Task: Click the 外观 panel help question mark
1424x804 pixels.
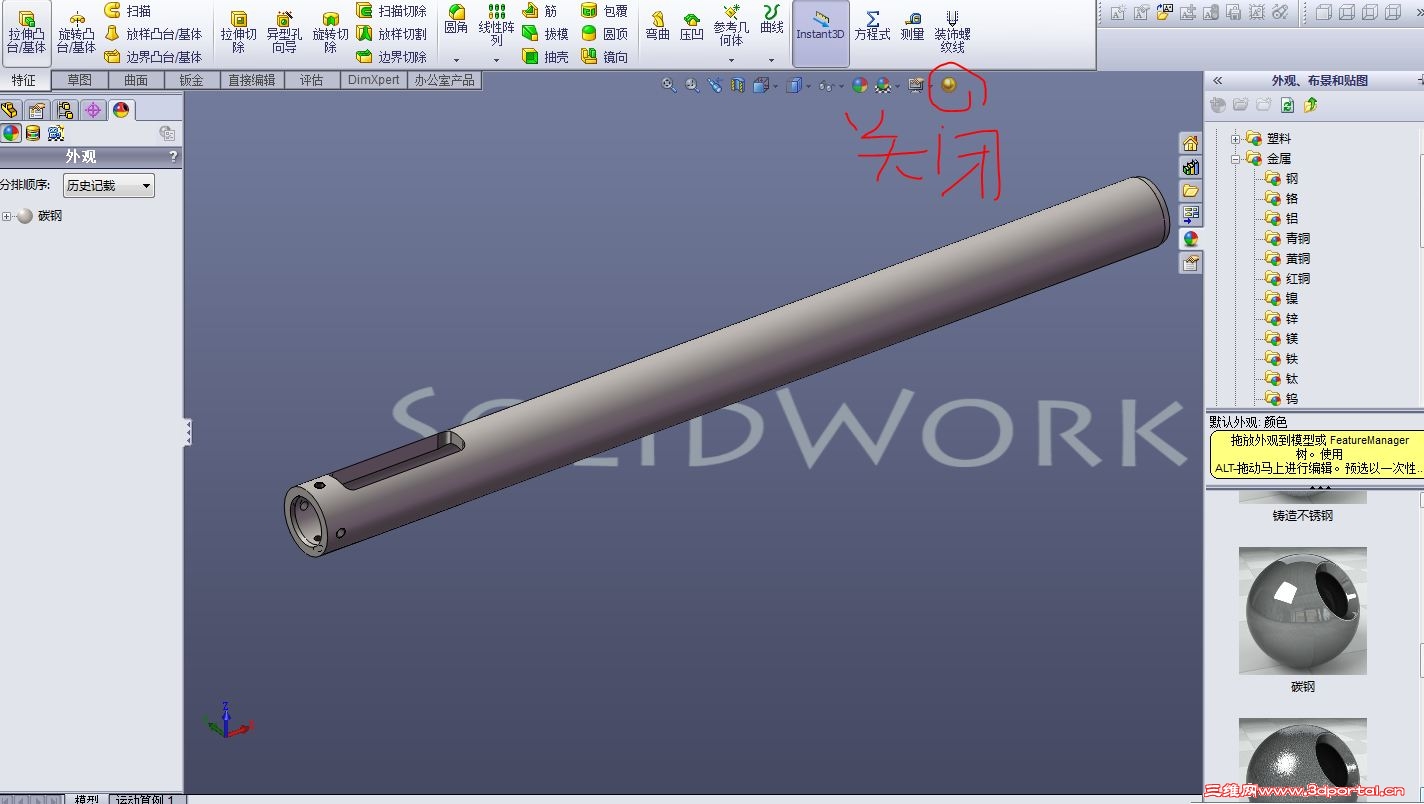Action: (x=173, y=157)
